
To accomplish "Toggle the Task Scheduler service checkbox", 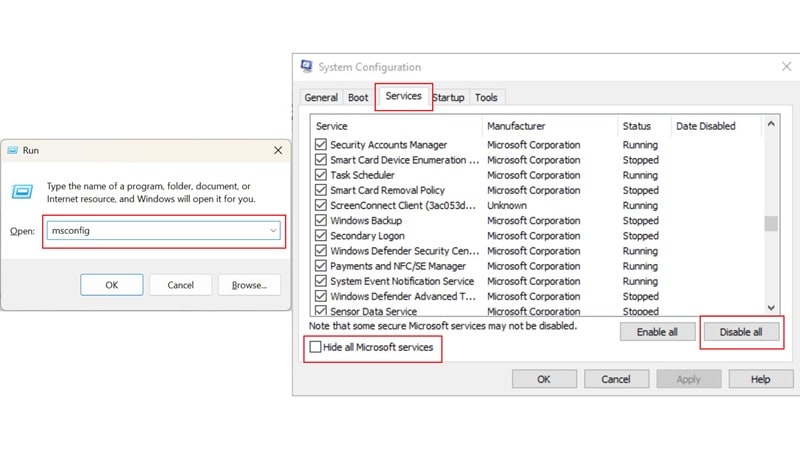I will pyautogui.click(x=320, y=175).
